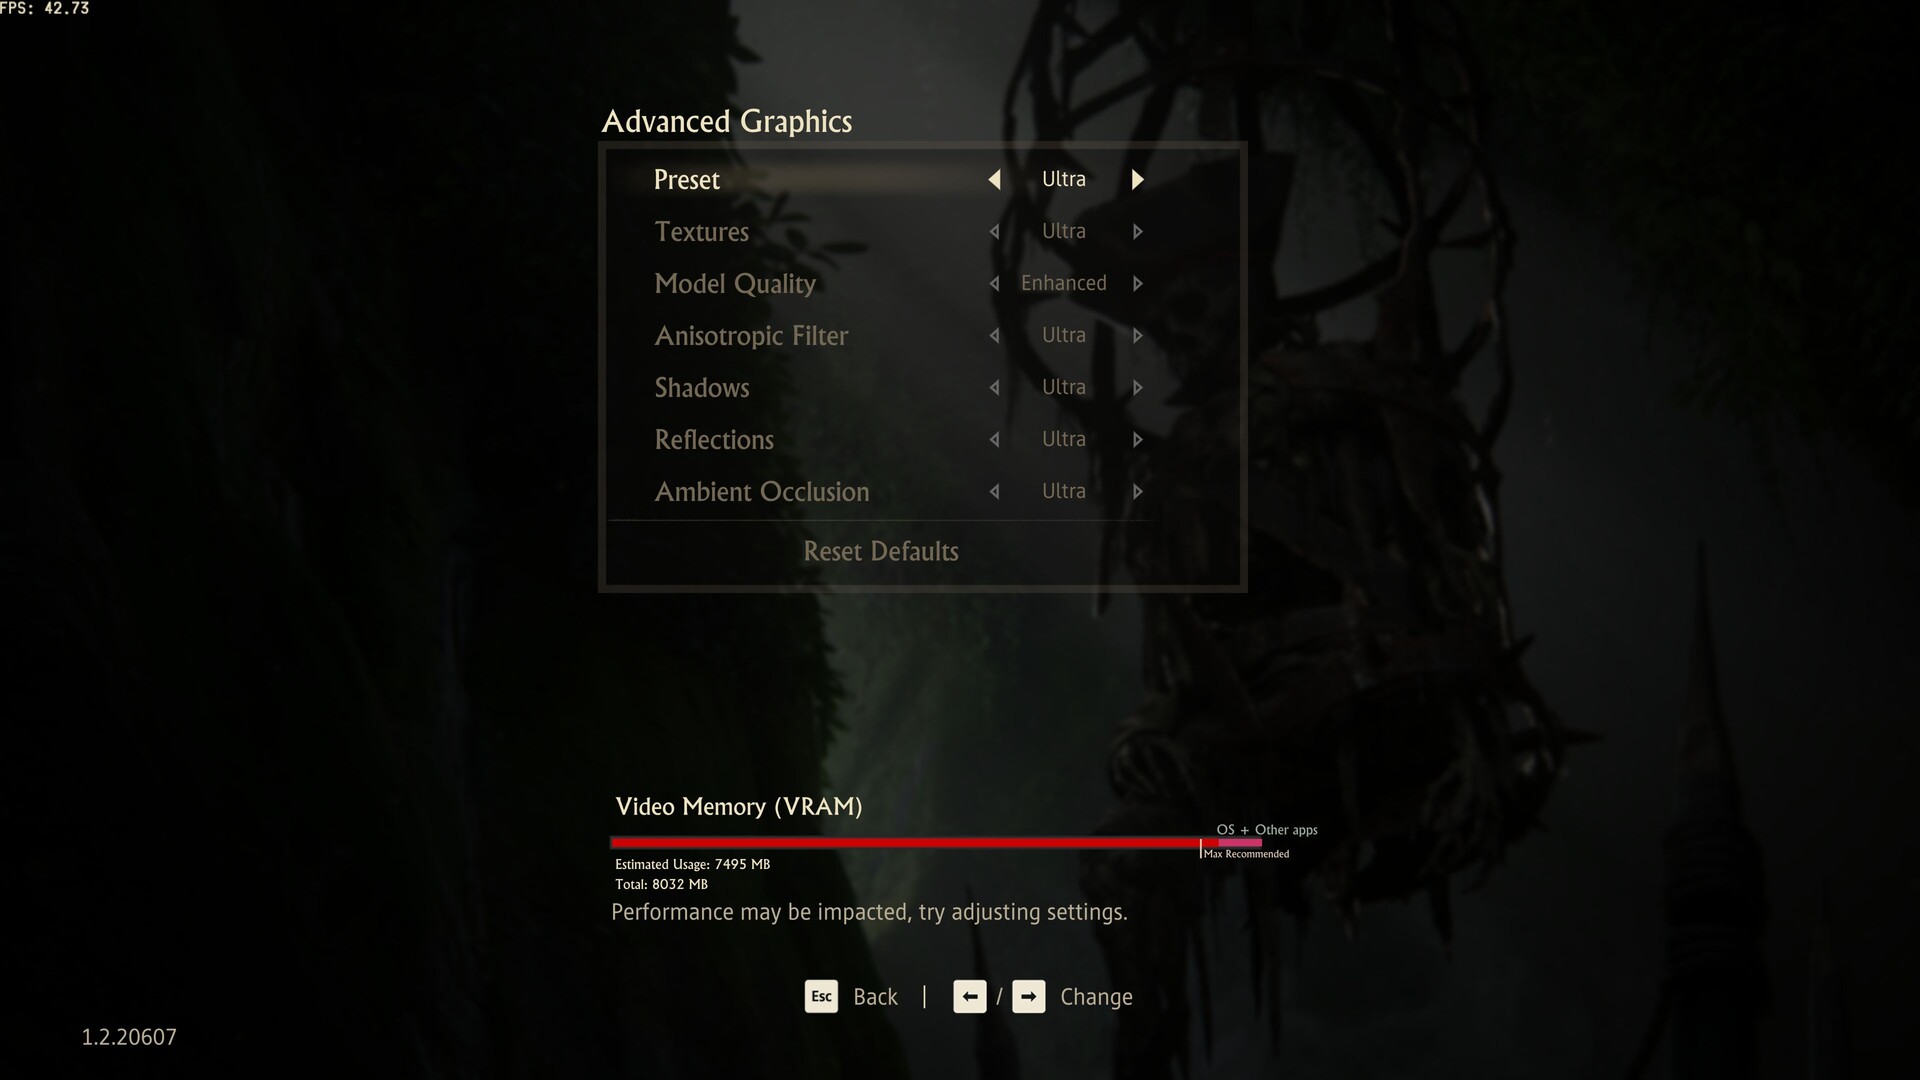This screenshot has height=1080, width=1920.
Task: Click Back to exit Advanced Graphics
Action: [x=873, y=997]
